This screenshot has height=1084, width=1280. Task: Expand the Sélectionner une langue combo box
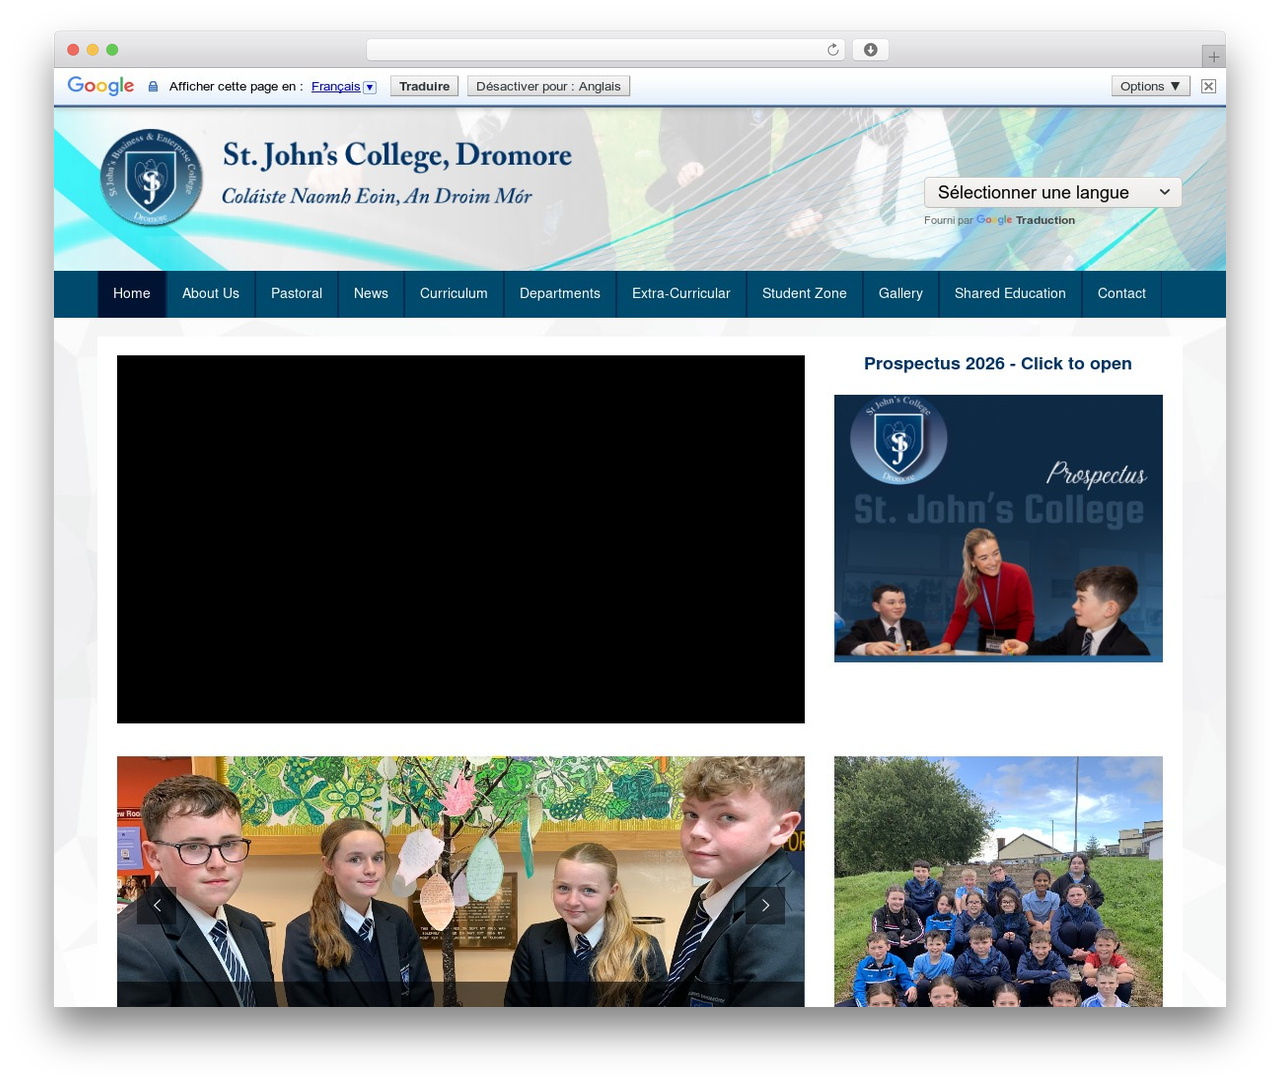tap(1053, 192)
